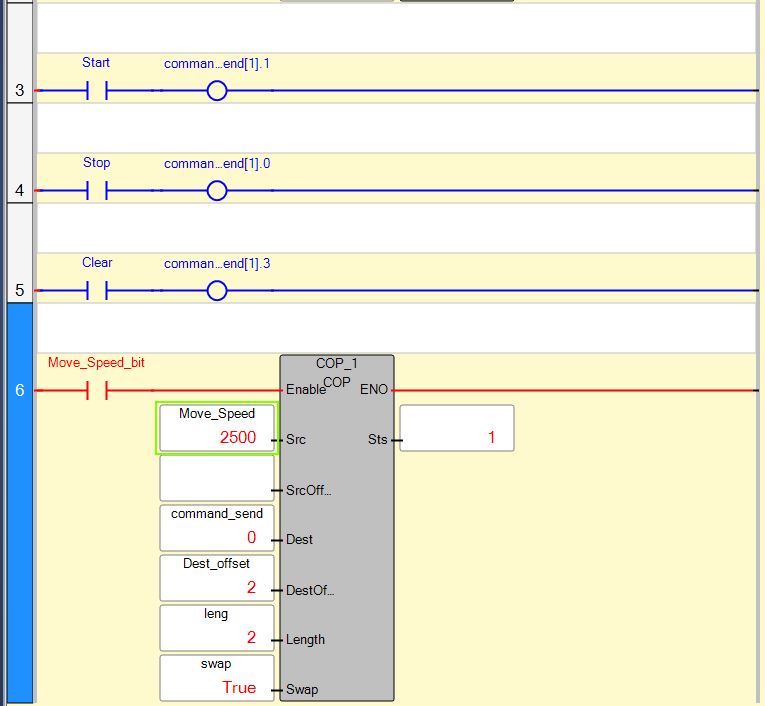Image resolution: width=765 pixels, height=706 pixels.
Task: Click the Length pin label
Action: click(305, 640)
